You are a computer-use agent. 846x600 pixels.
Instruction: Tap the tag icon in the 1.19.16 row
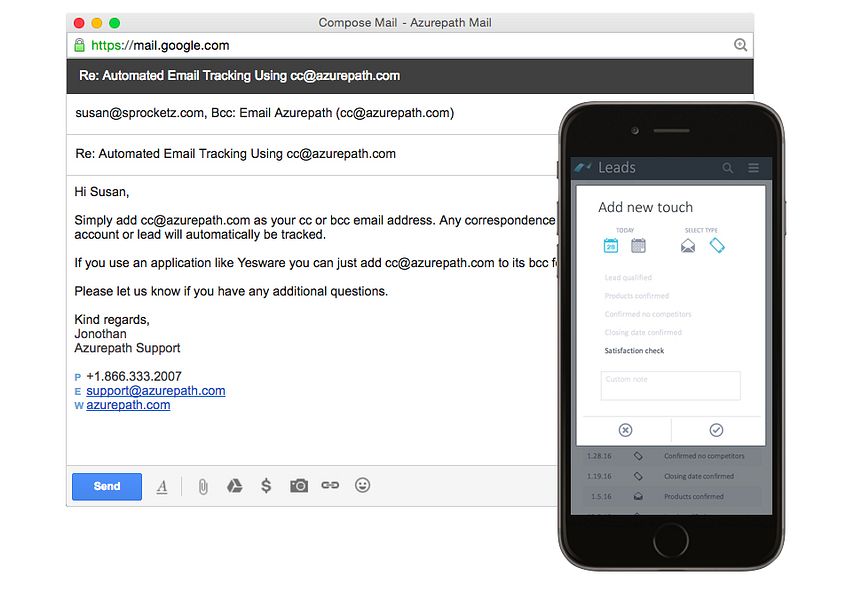[x=638, y=476]
